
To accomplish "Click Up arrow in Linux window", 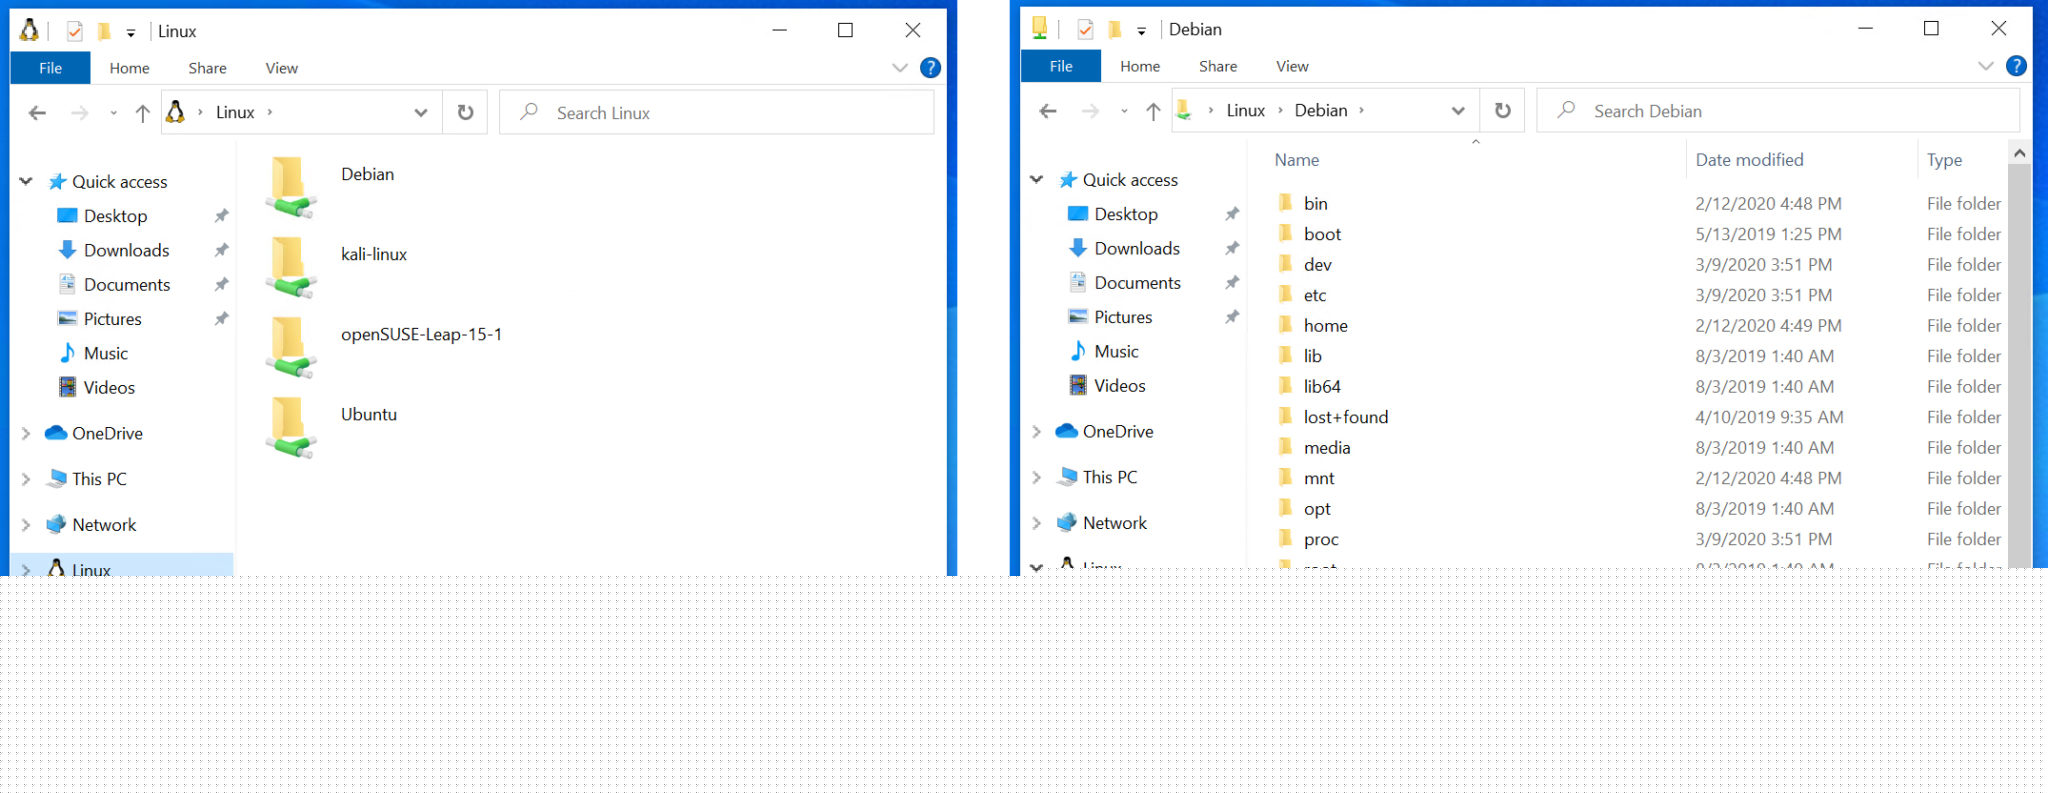I will coord(142,113).
